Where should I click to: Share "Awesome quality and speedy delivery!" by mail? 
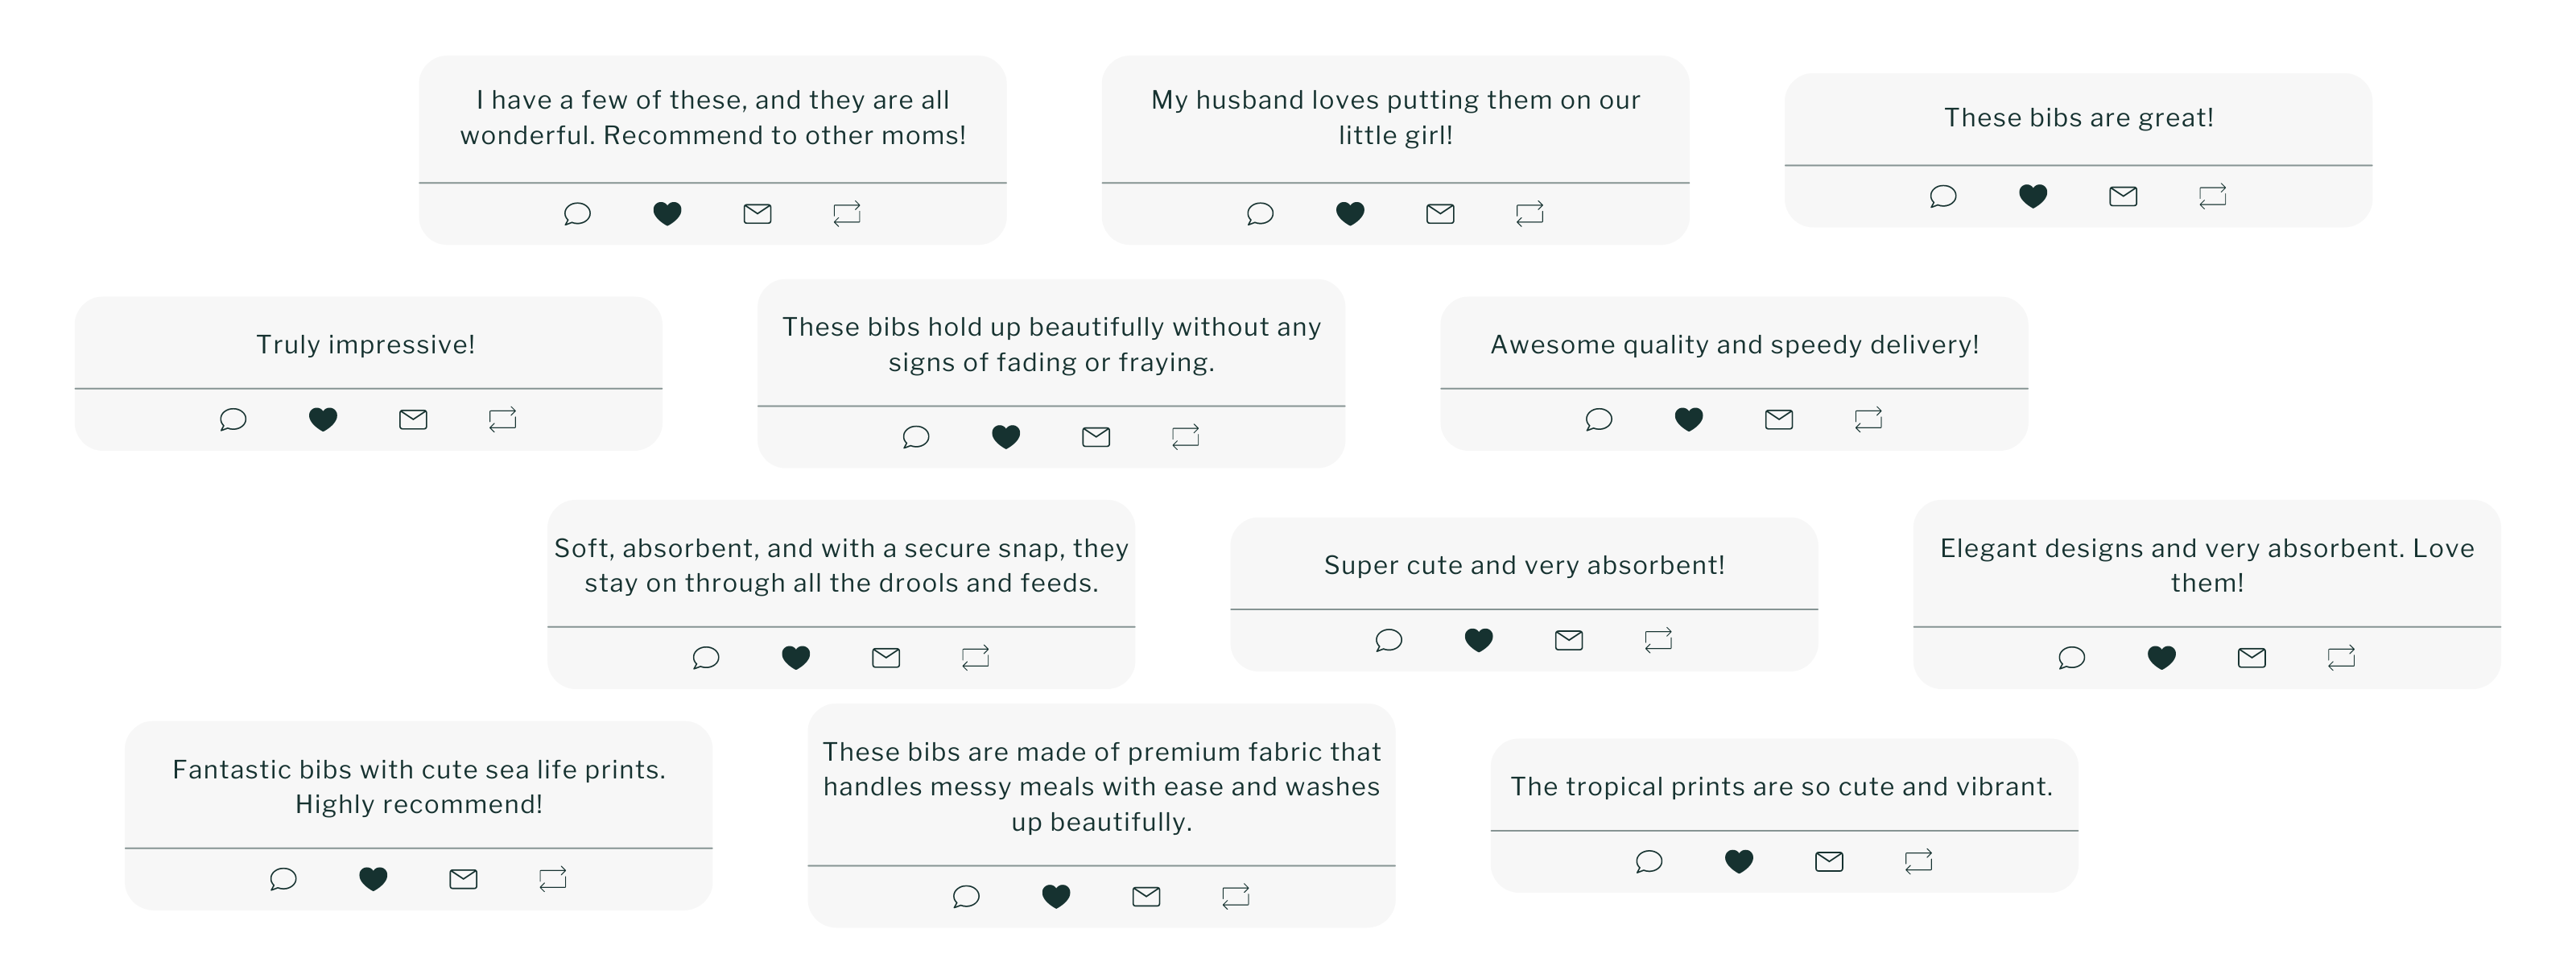point(1779,419)
